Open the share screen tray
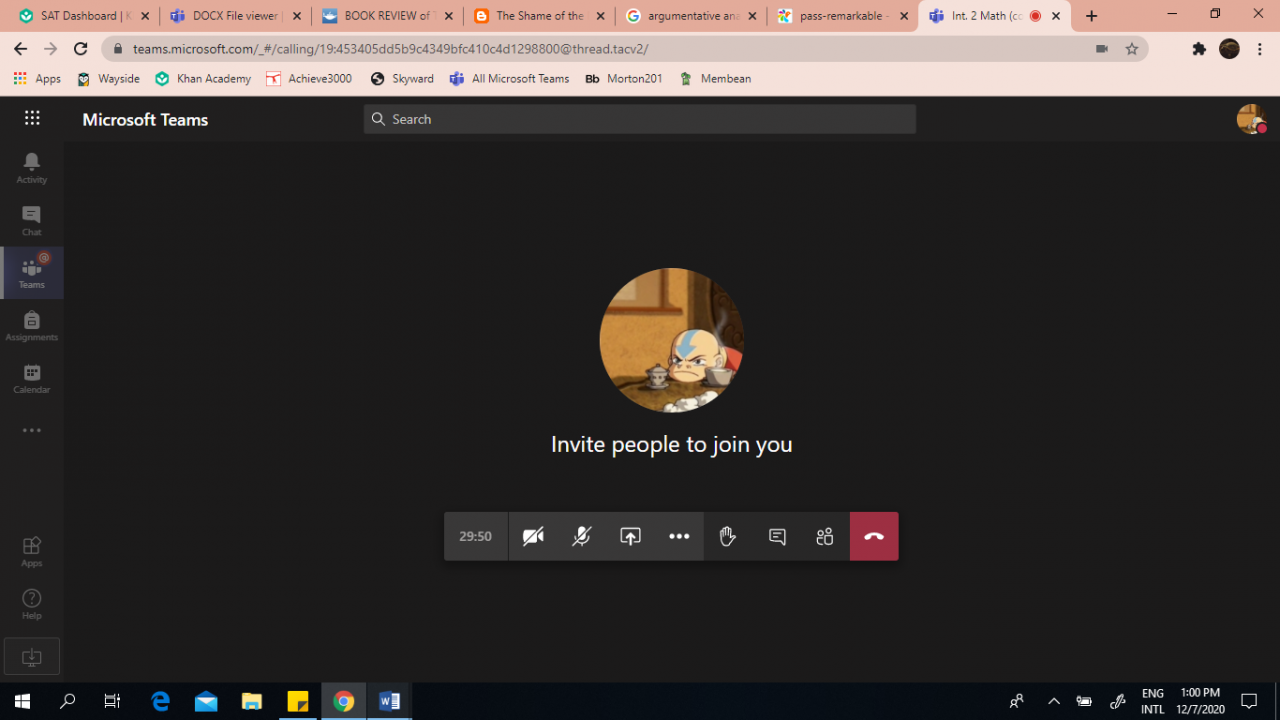 (630, 537)
